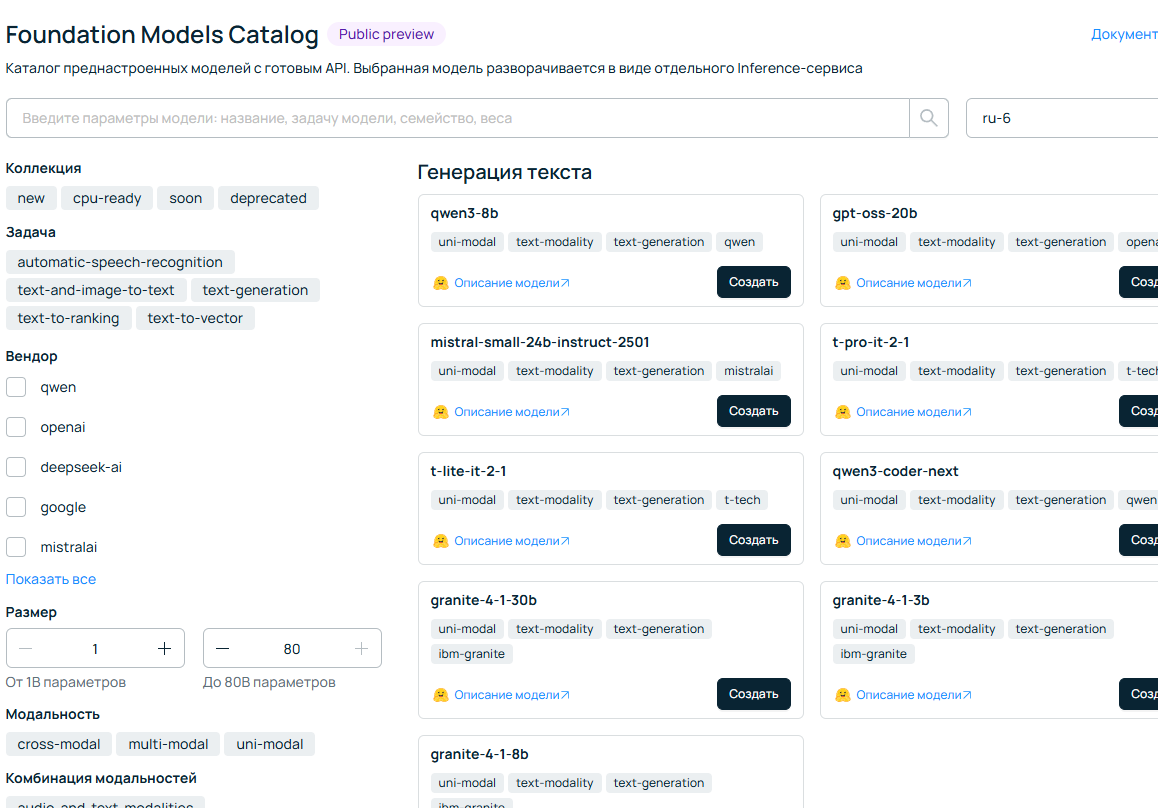
Task: Check the openai vendor checkbox
Action: pyautogui.click(x=16, y=427)
